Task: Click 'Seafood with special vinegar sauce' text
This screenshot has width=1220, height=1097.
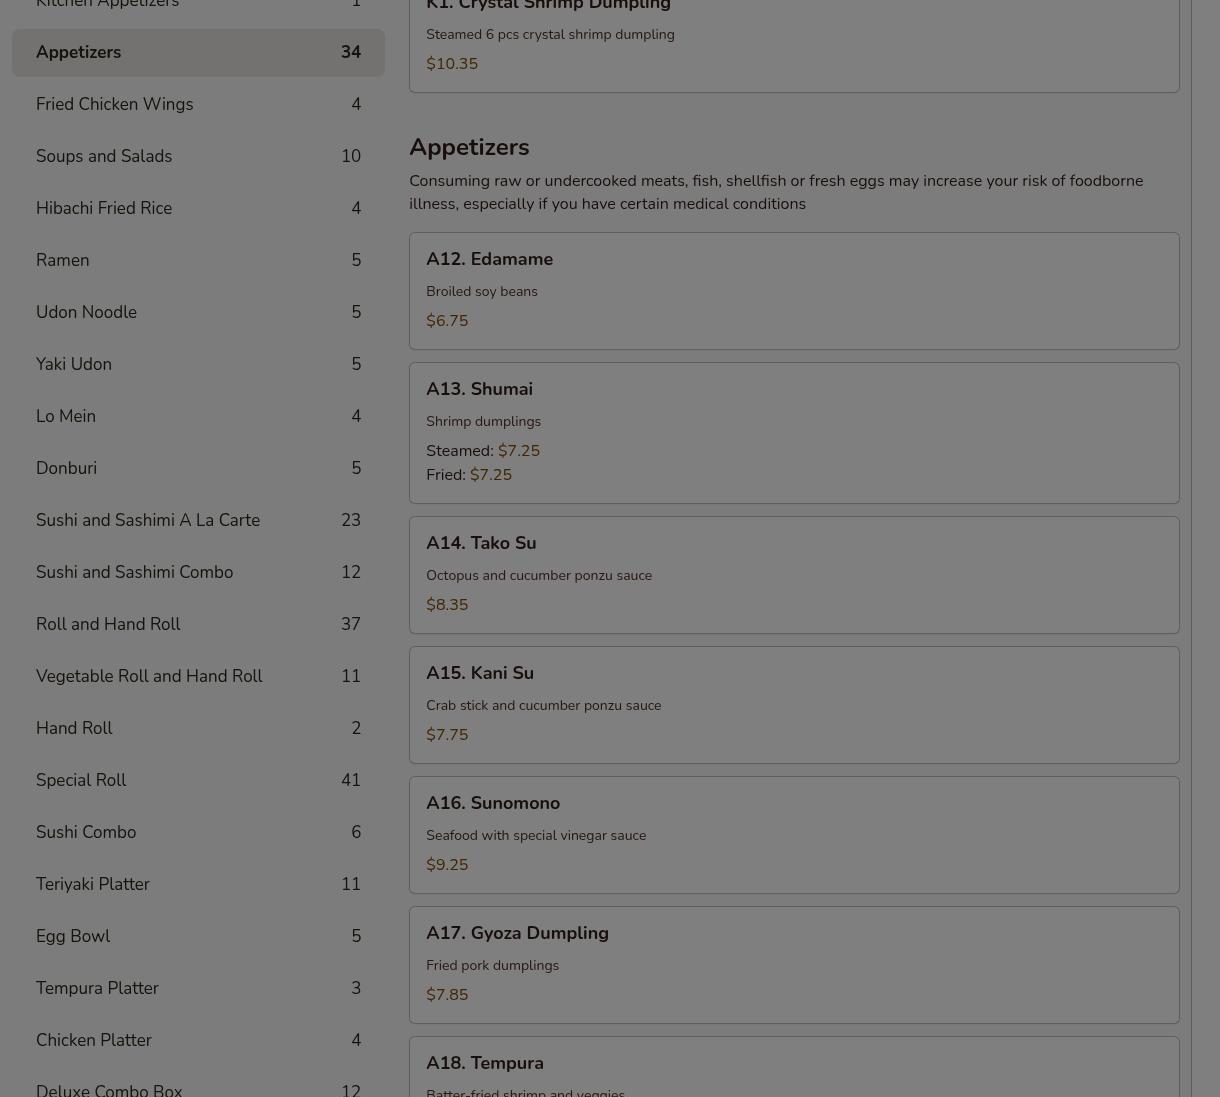Action: [x=536, y=835]
